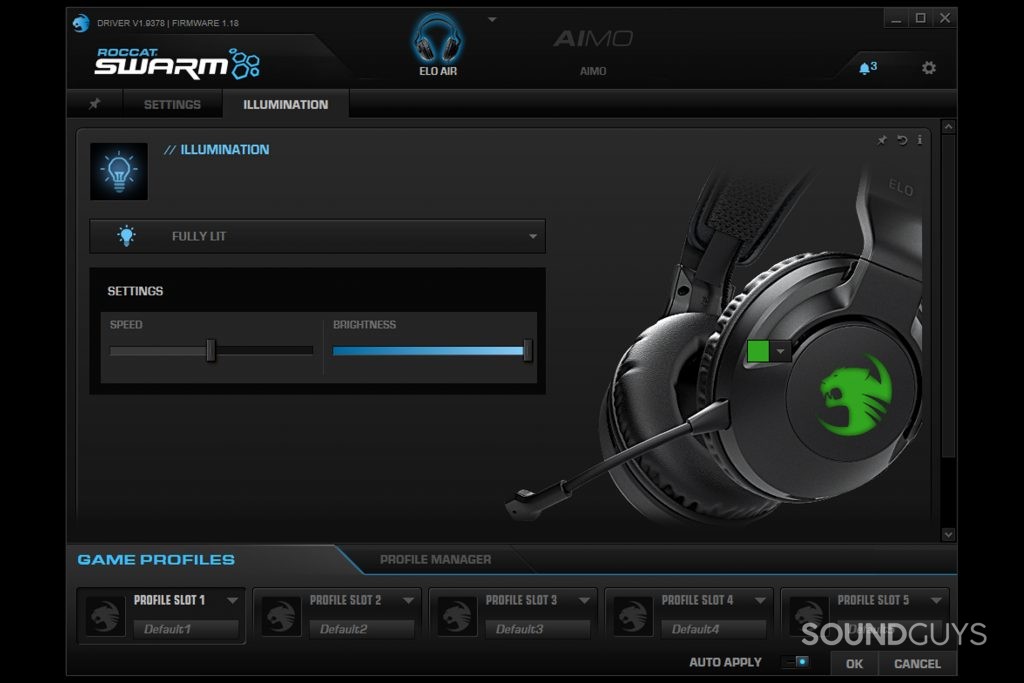Click the CANCEL button
Screen dimensions: 1024x683
[x=918, y=663]
